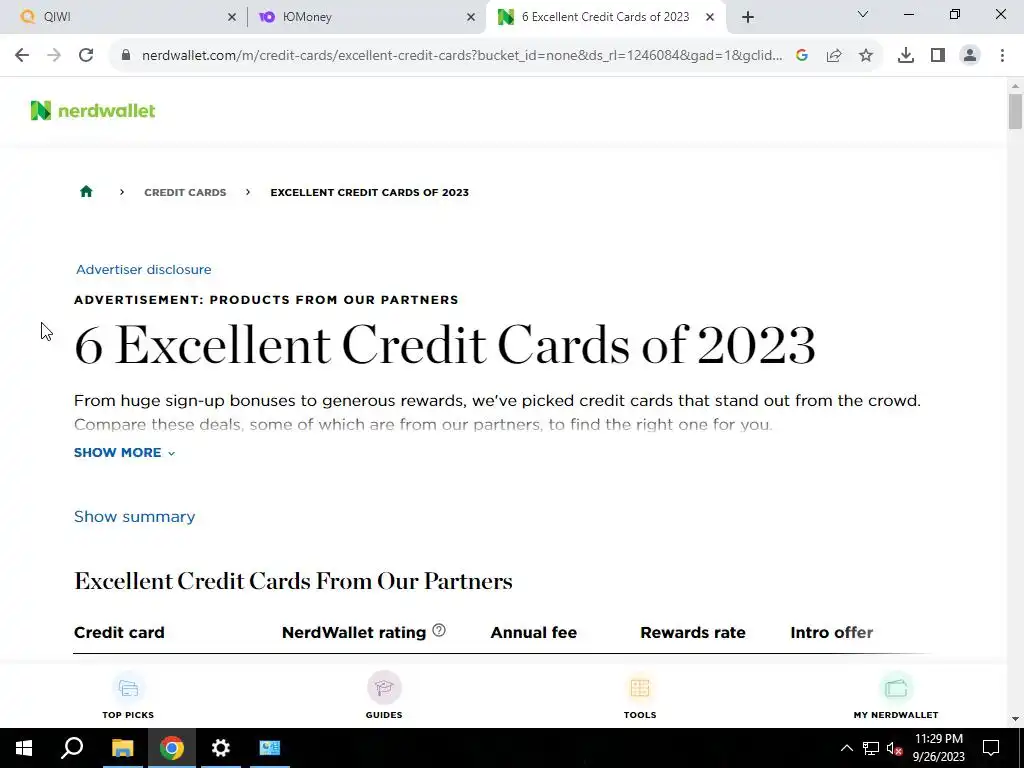Viewport: 1024px width, 768px height.
Task: Expand the SHOW MORE description
Action: point(125,453)
